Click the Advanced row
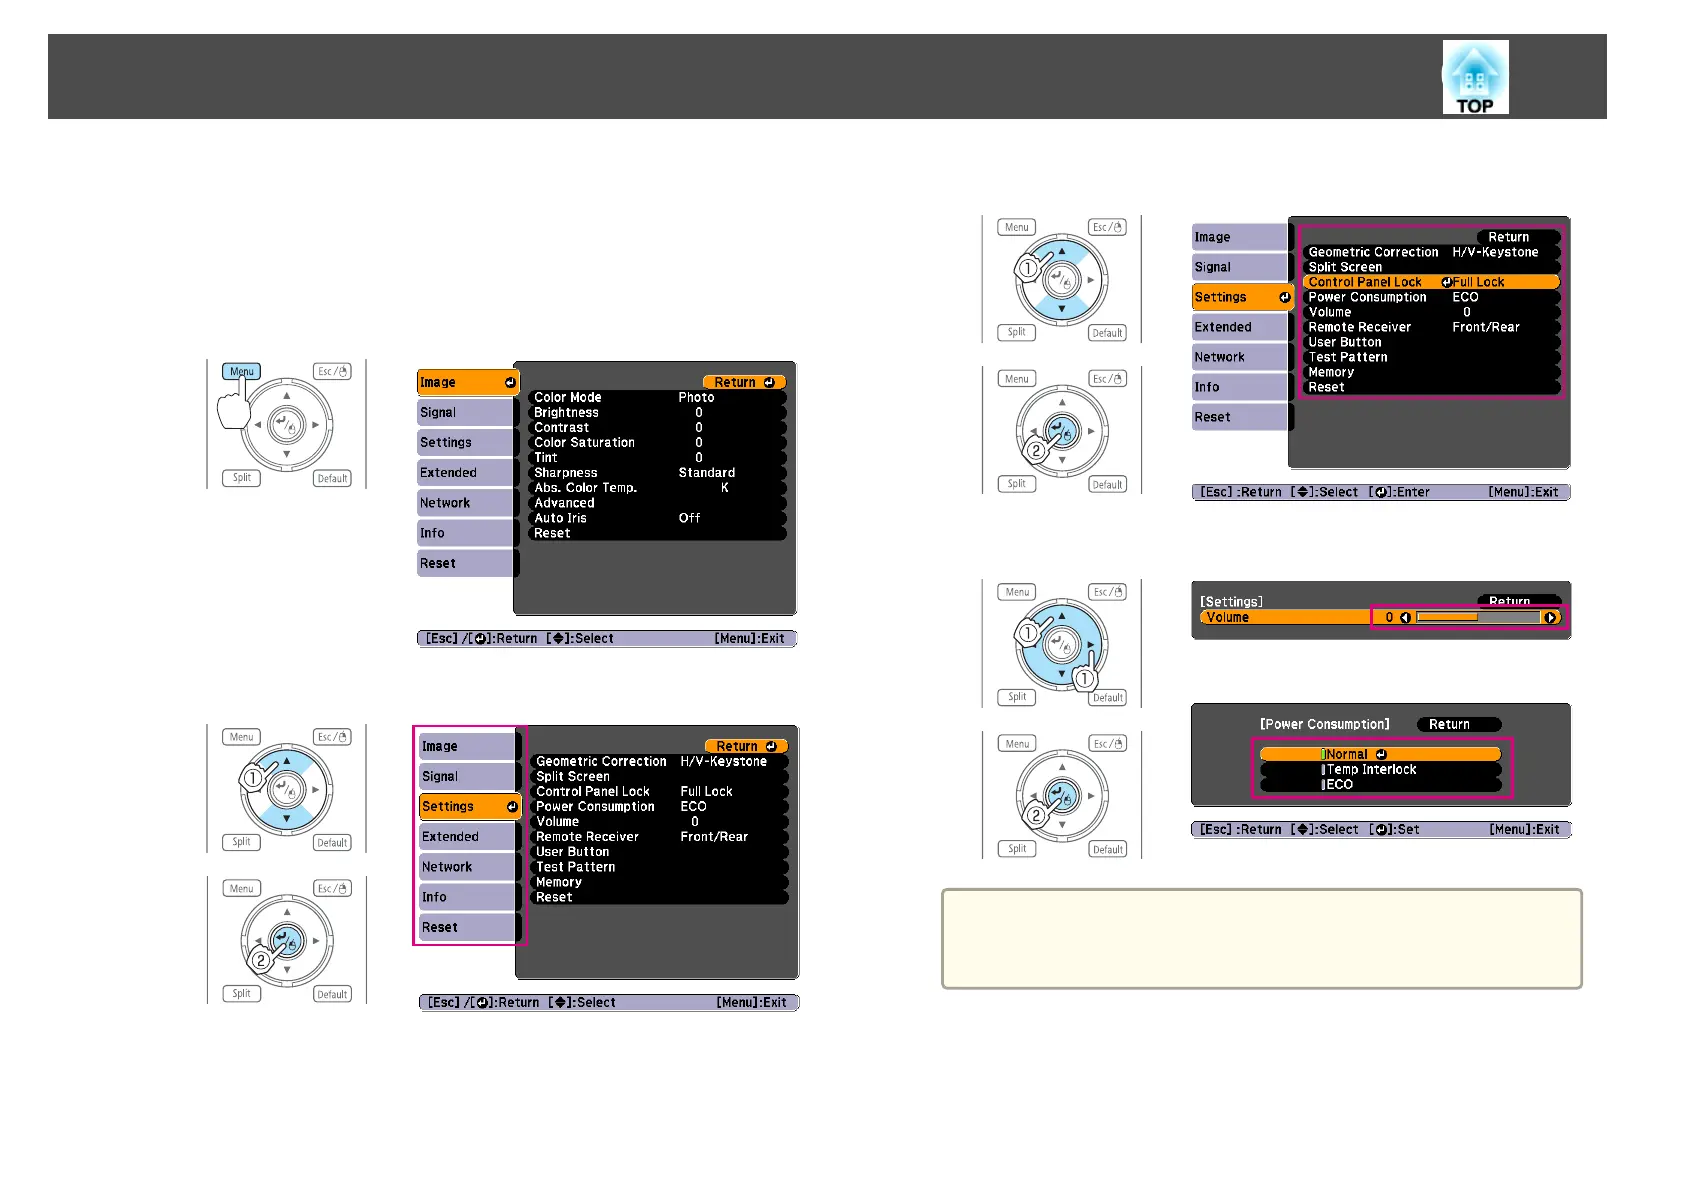Viewport: 1684px width, 1190px height. (658, 503)
